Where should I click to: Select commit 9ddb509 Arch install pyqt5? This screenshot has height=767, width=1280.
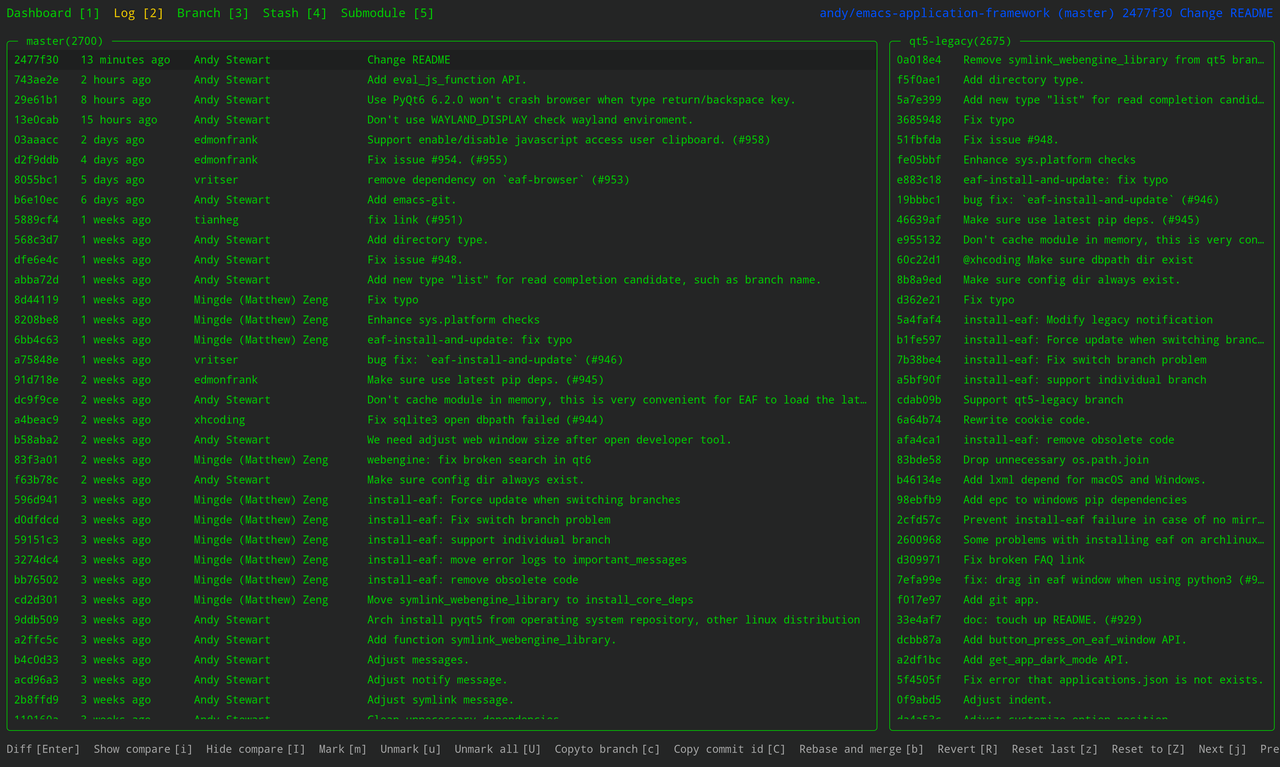(442, 620)
